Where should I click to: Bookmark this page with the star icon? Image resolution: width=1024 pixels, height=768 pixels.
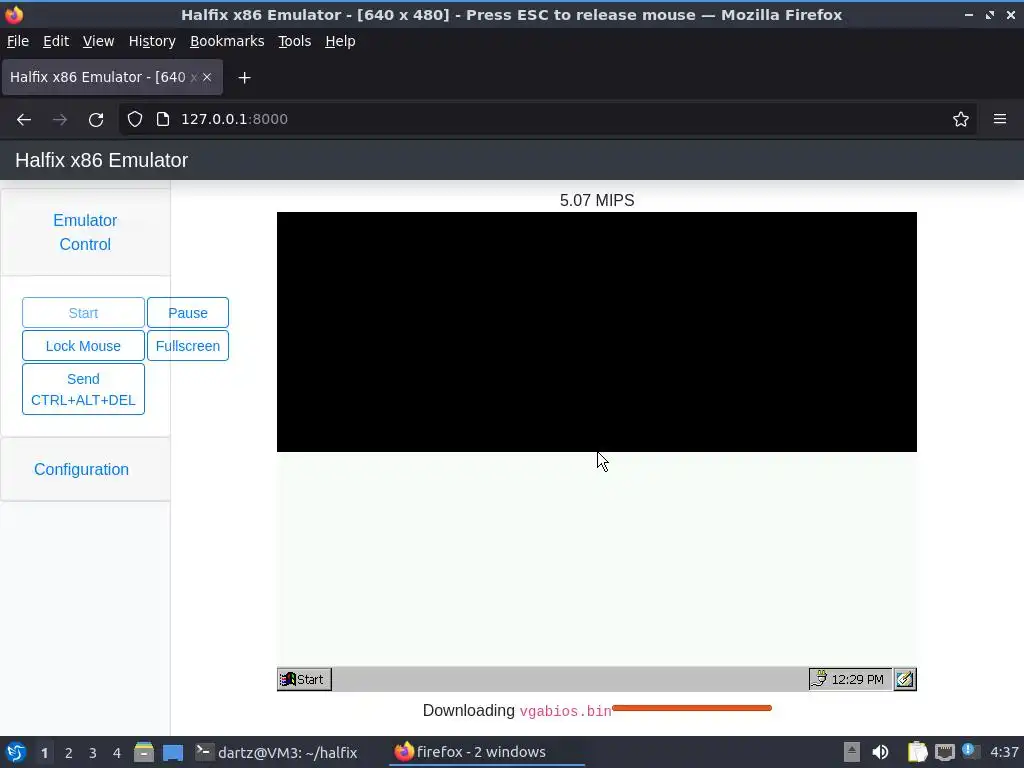click(961, 119)
